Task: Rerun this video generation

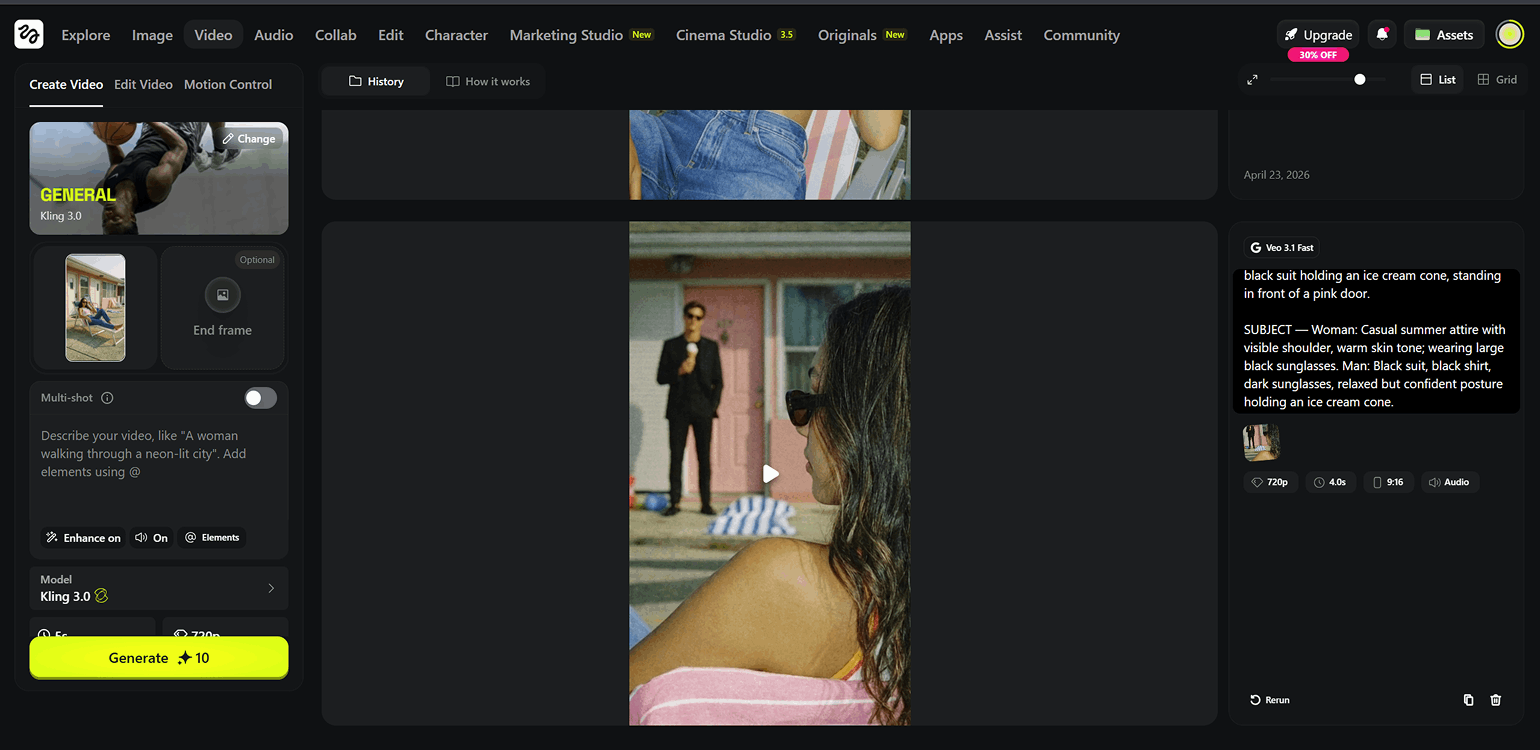Action: [x=1270, y=700]
